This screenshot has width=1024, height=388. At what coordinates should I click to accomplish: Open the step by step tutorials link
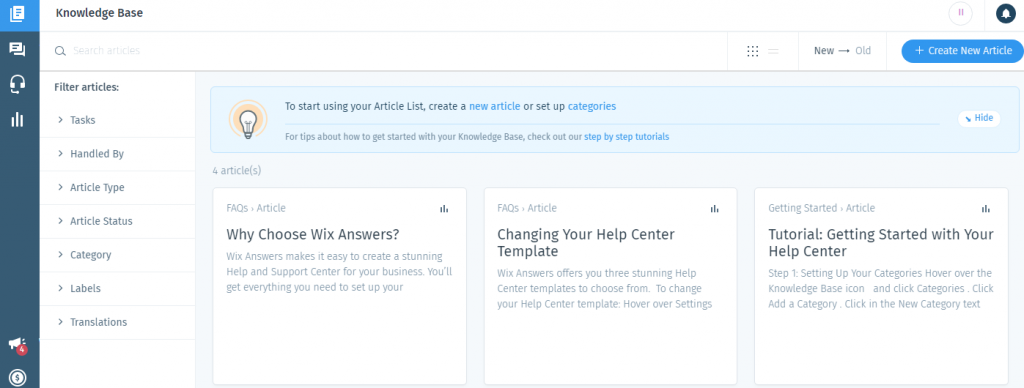coord(626,137)
